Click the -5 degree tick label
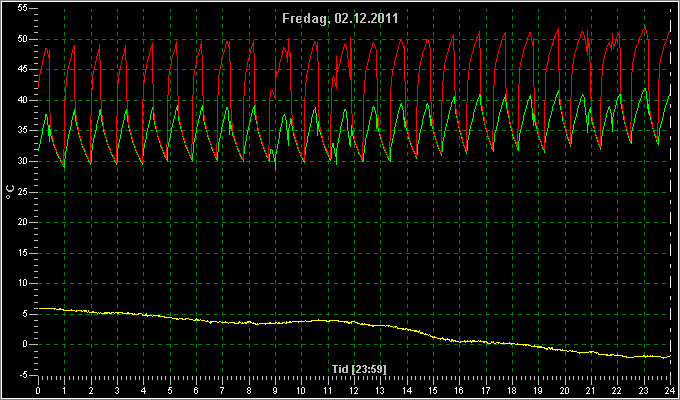 tap(24, 375)
